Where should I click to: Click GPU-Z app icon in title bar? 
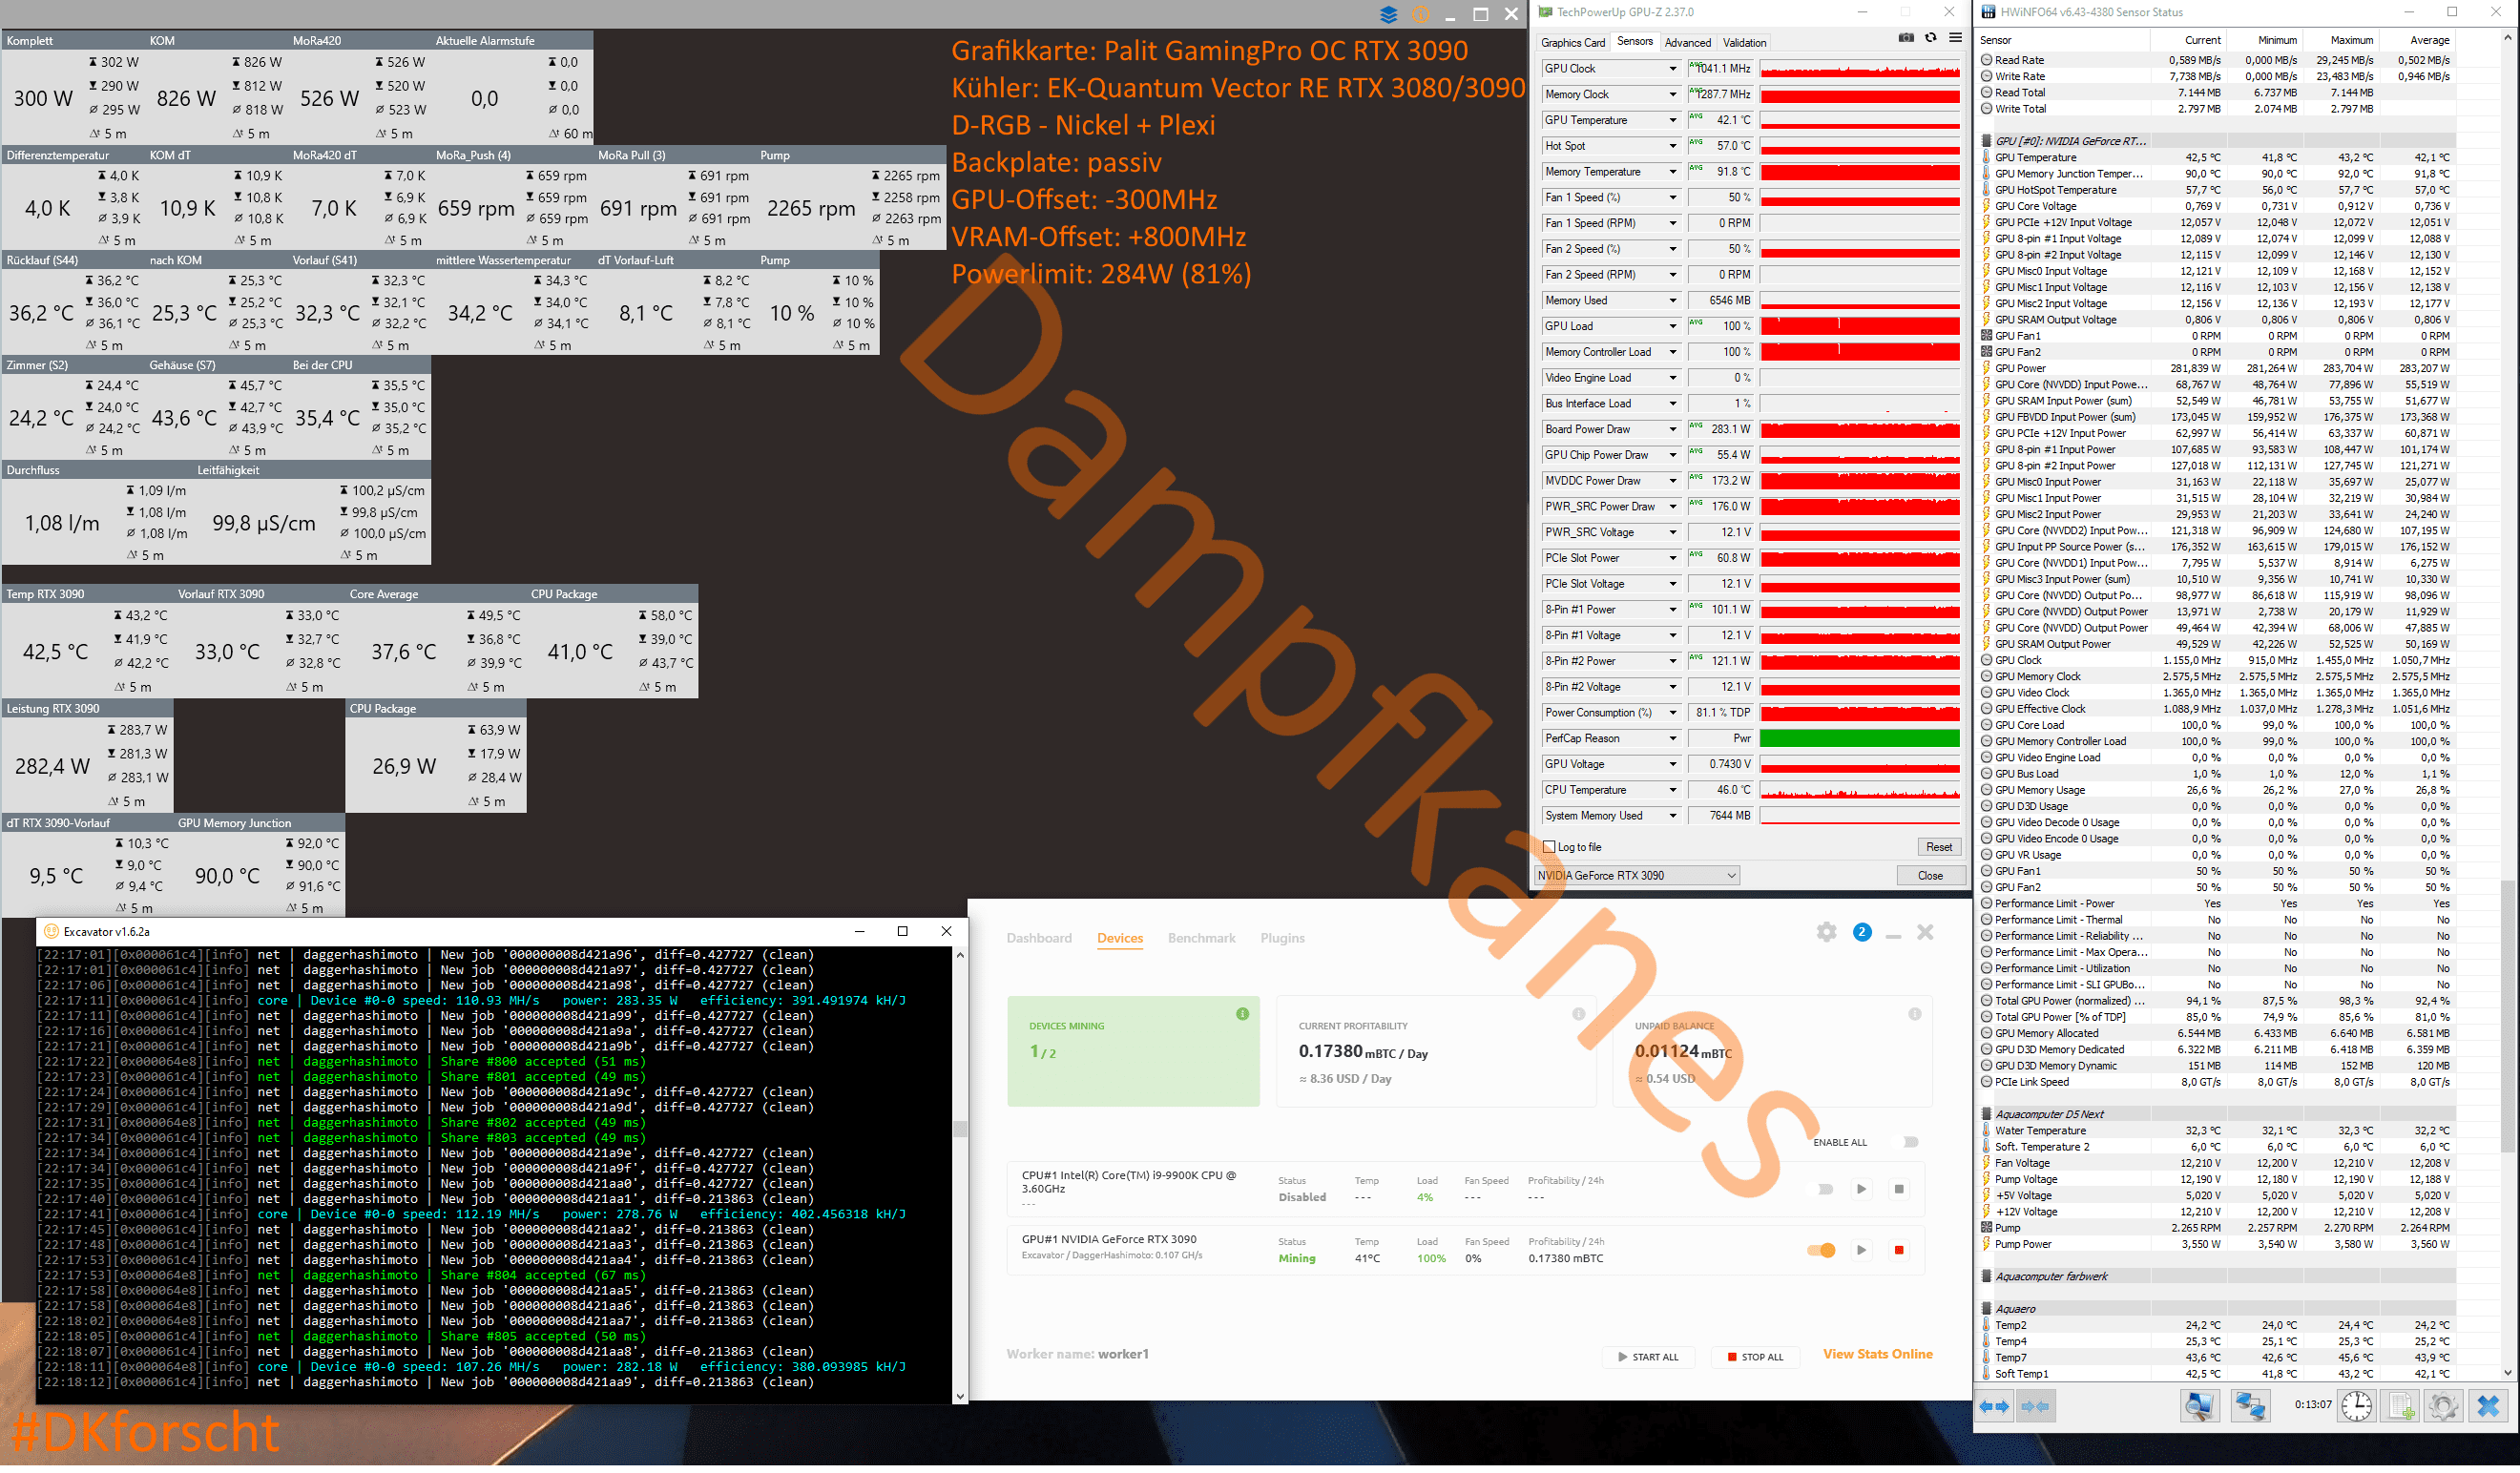tap(1546, 12)
